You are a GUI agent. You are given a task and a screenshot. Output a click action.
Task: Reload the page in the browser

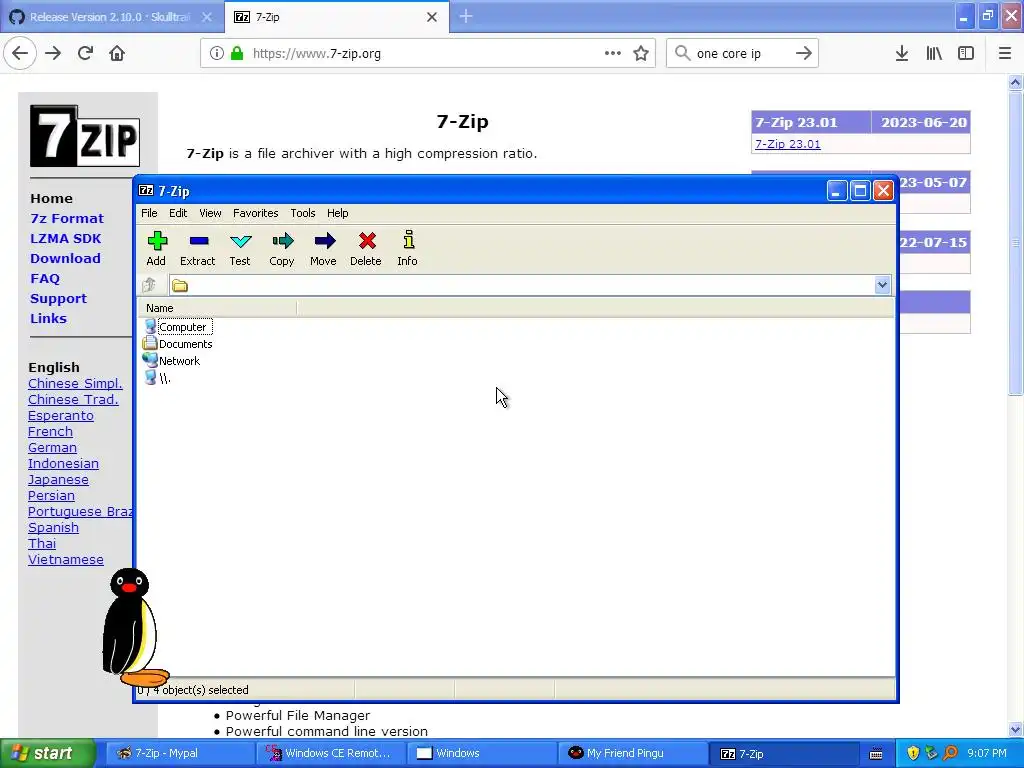85,53
